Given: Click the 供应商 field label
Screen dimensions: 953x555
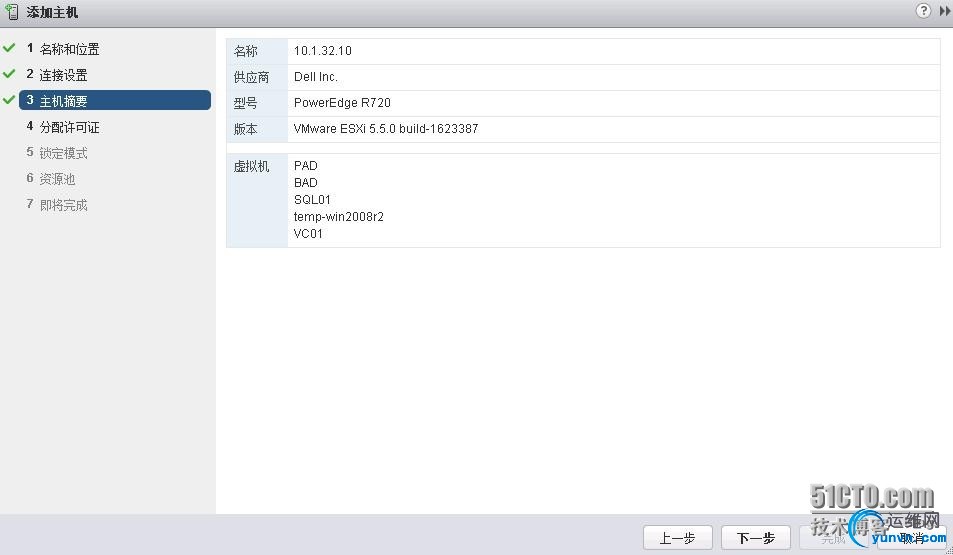Looking at the screenshot, I should pos(251,77).
